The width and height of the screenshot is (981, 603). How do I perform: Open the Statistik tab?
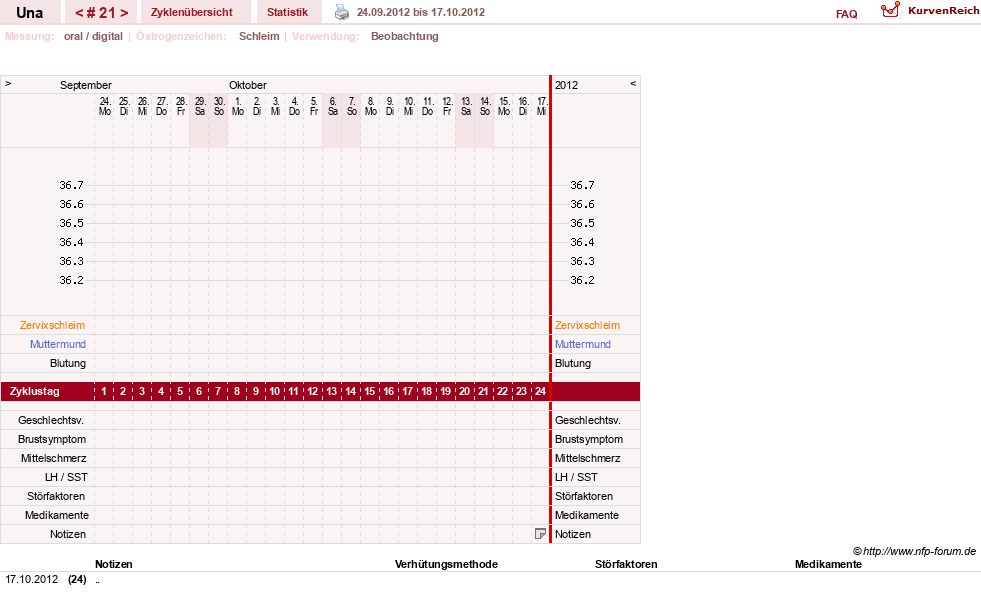(x=287, y=12)
